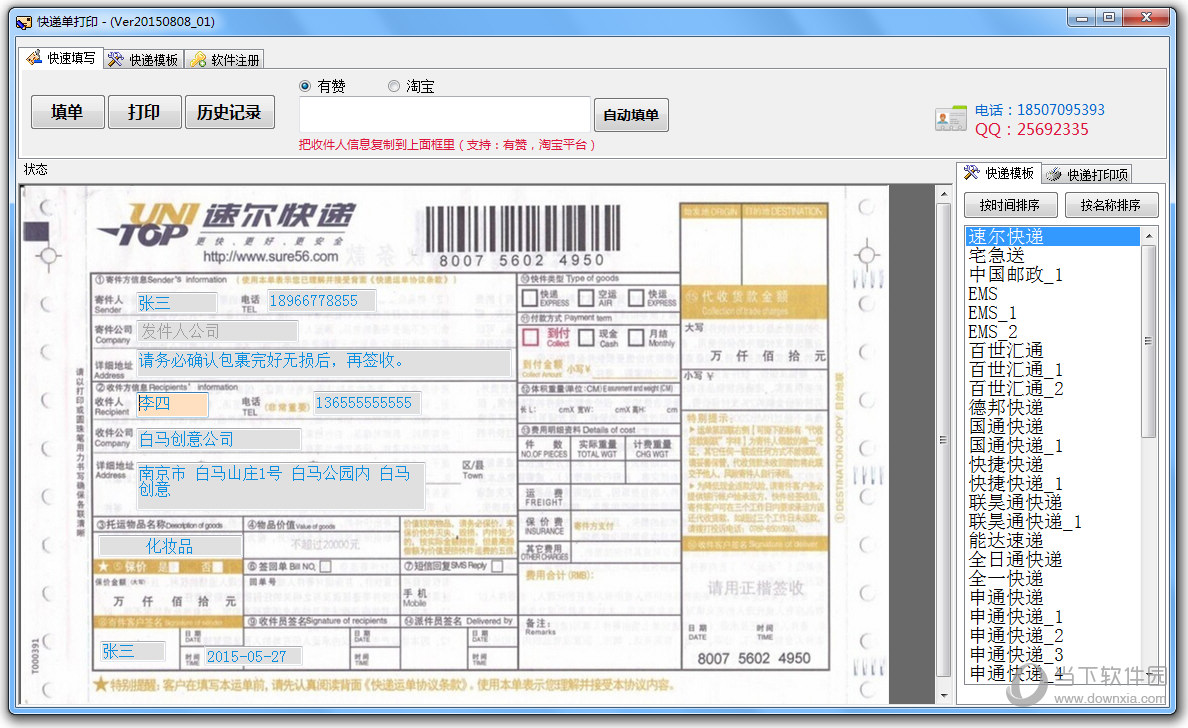Click the 发件人公司 field
The image size is (1188, 728).
click(217, 331)
